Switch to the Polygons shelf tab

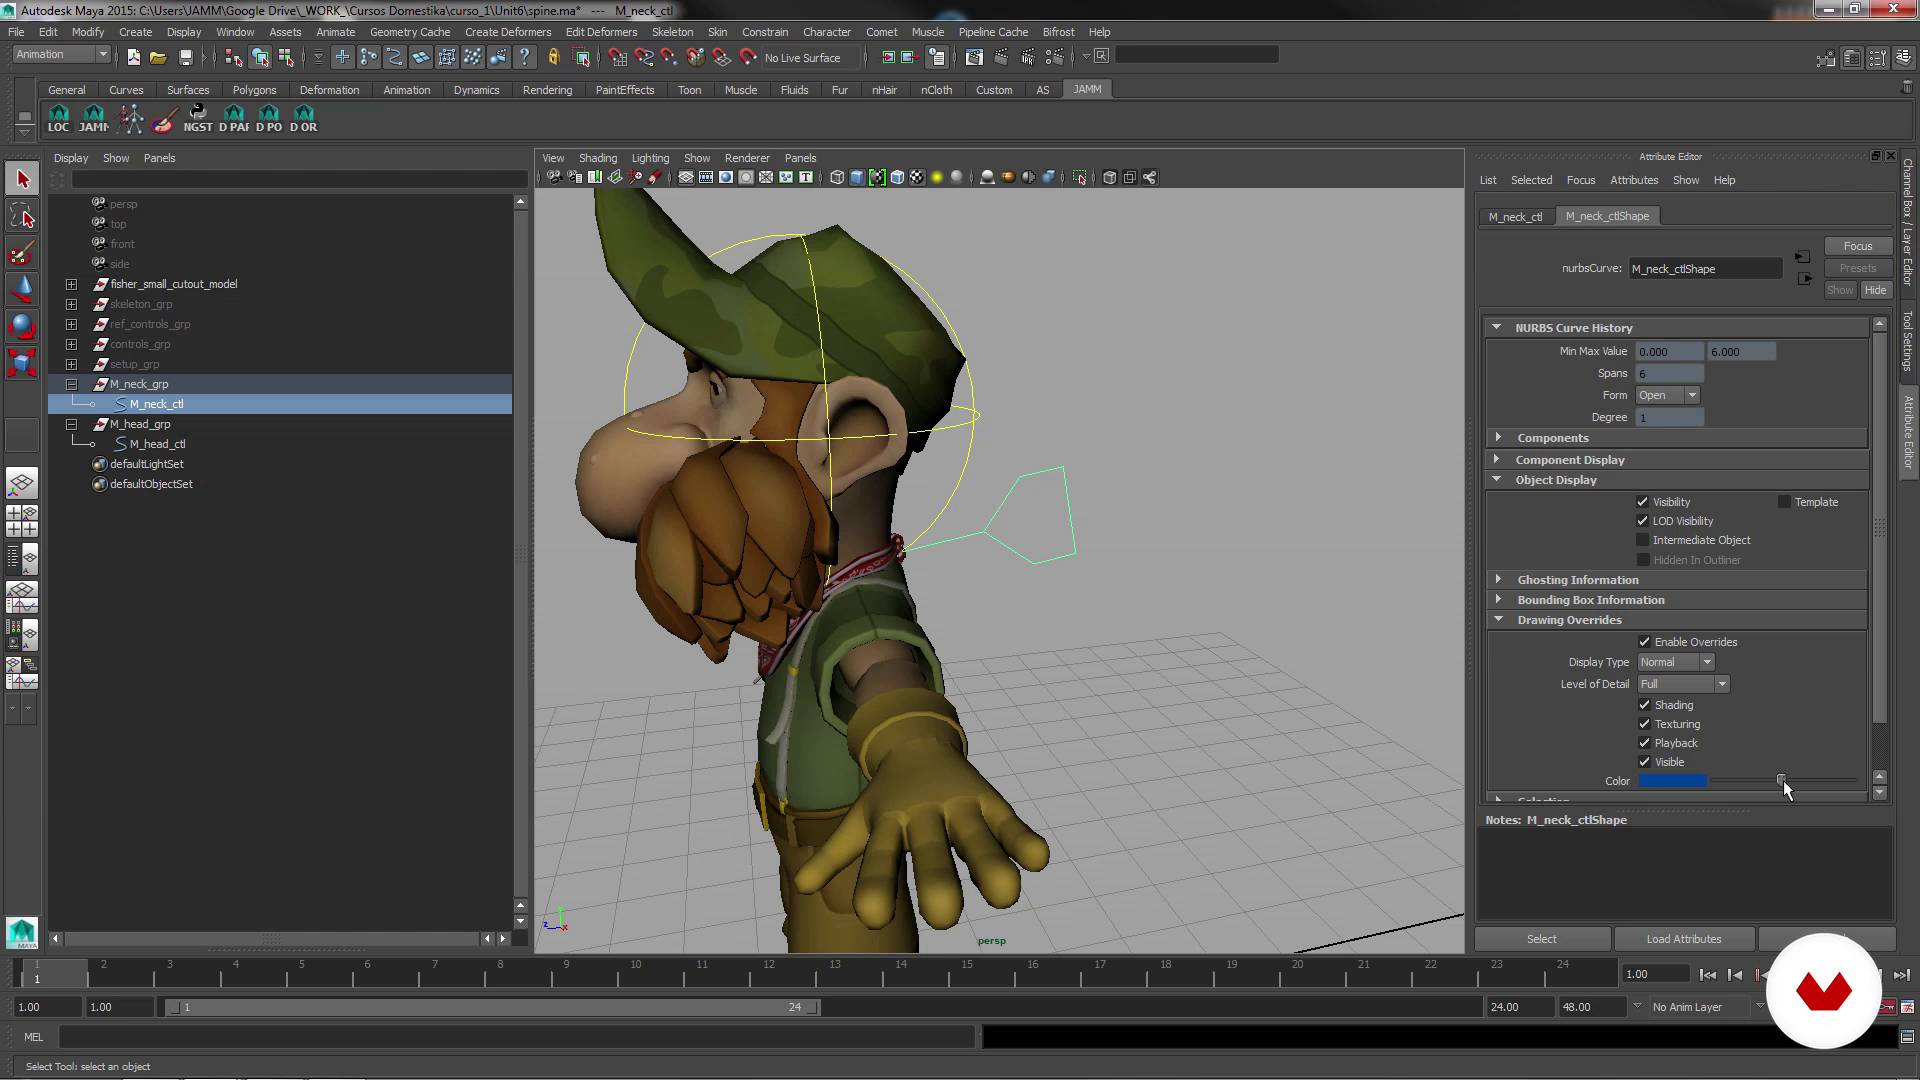(254, 90)
